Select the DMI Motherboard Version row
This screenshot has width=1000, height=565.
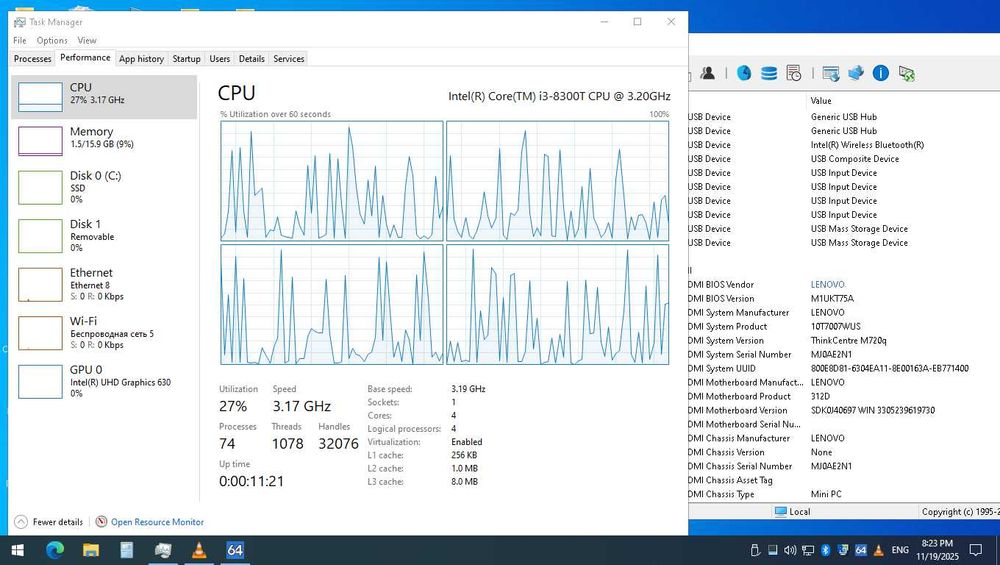[844, 410]
